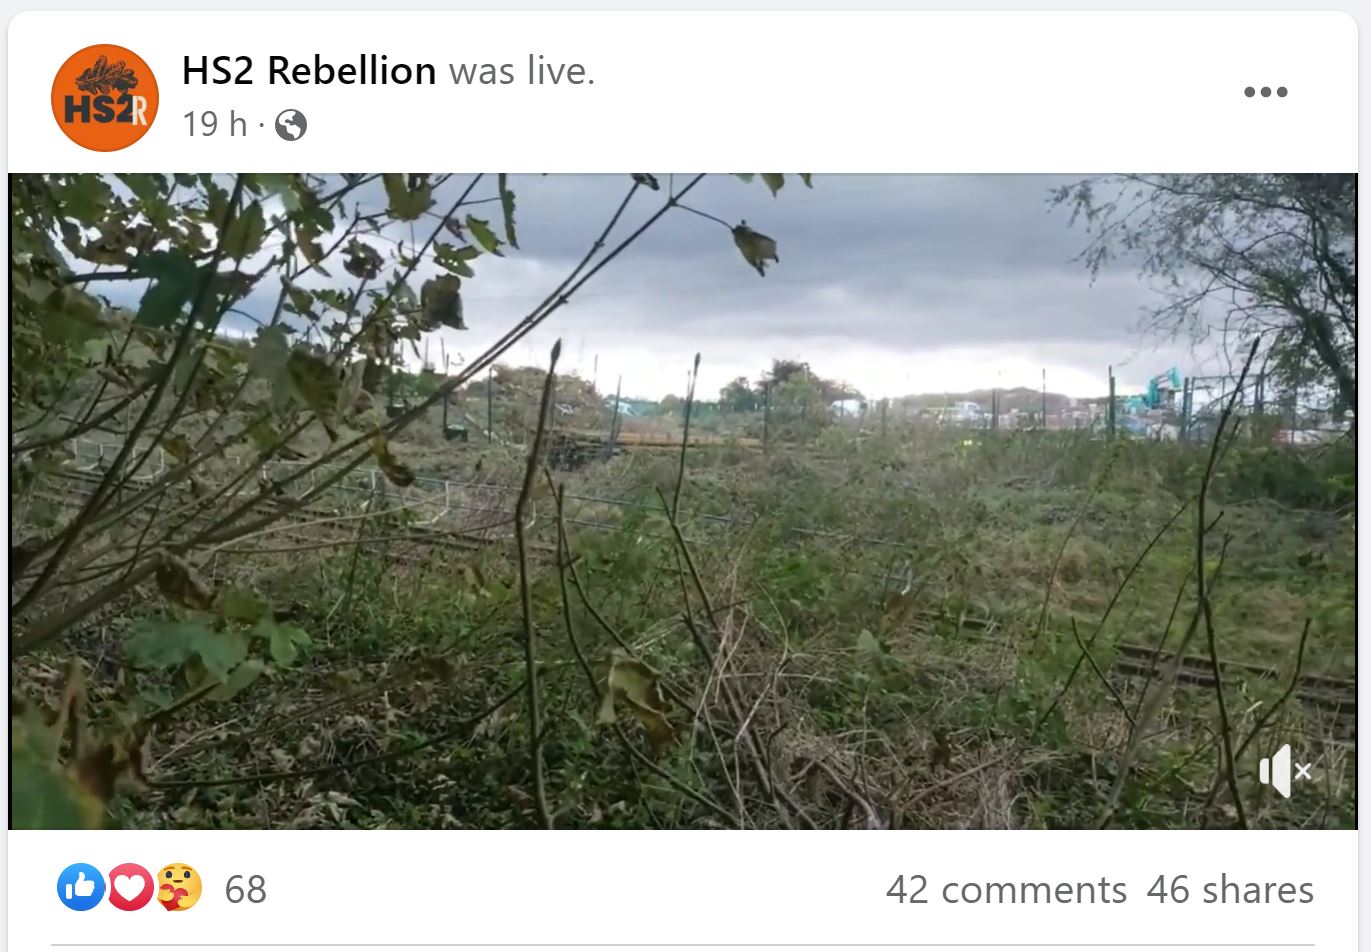Screen dimensions: 1371x952
Task: Click the 'was live.' status text
Action: point(521,71)
